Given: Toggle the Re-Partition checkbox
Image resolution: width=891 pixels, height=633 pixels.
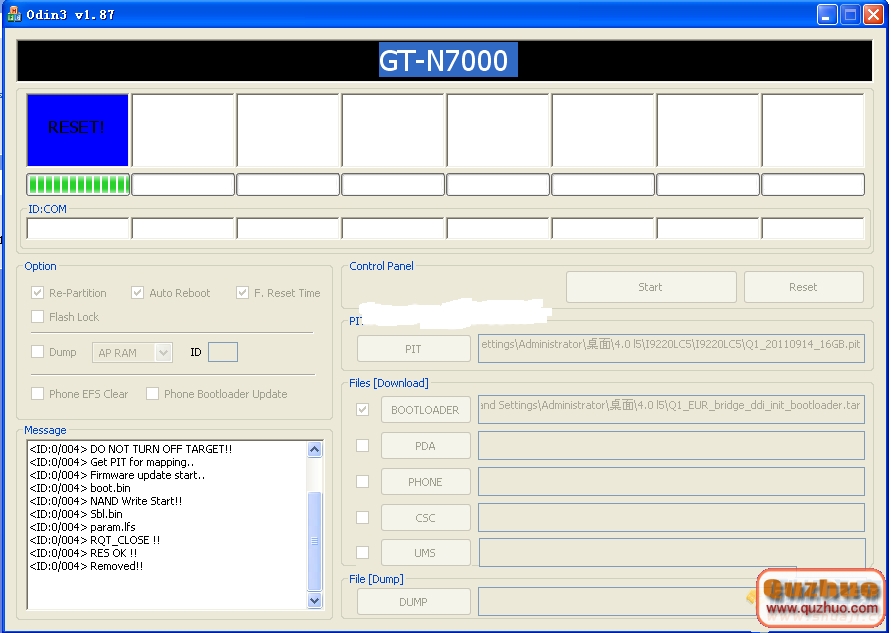Looking at the screenshot, I should (38, 293).
